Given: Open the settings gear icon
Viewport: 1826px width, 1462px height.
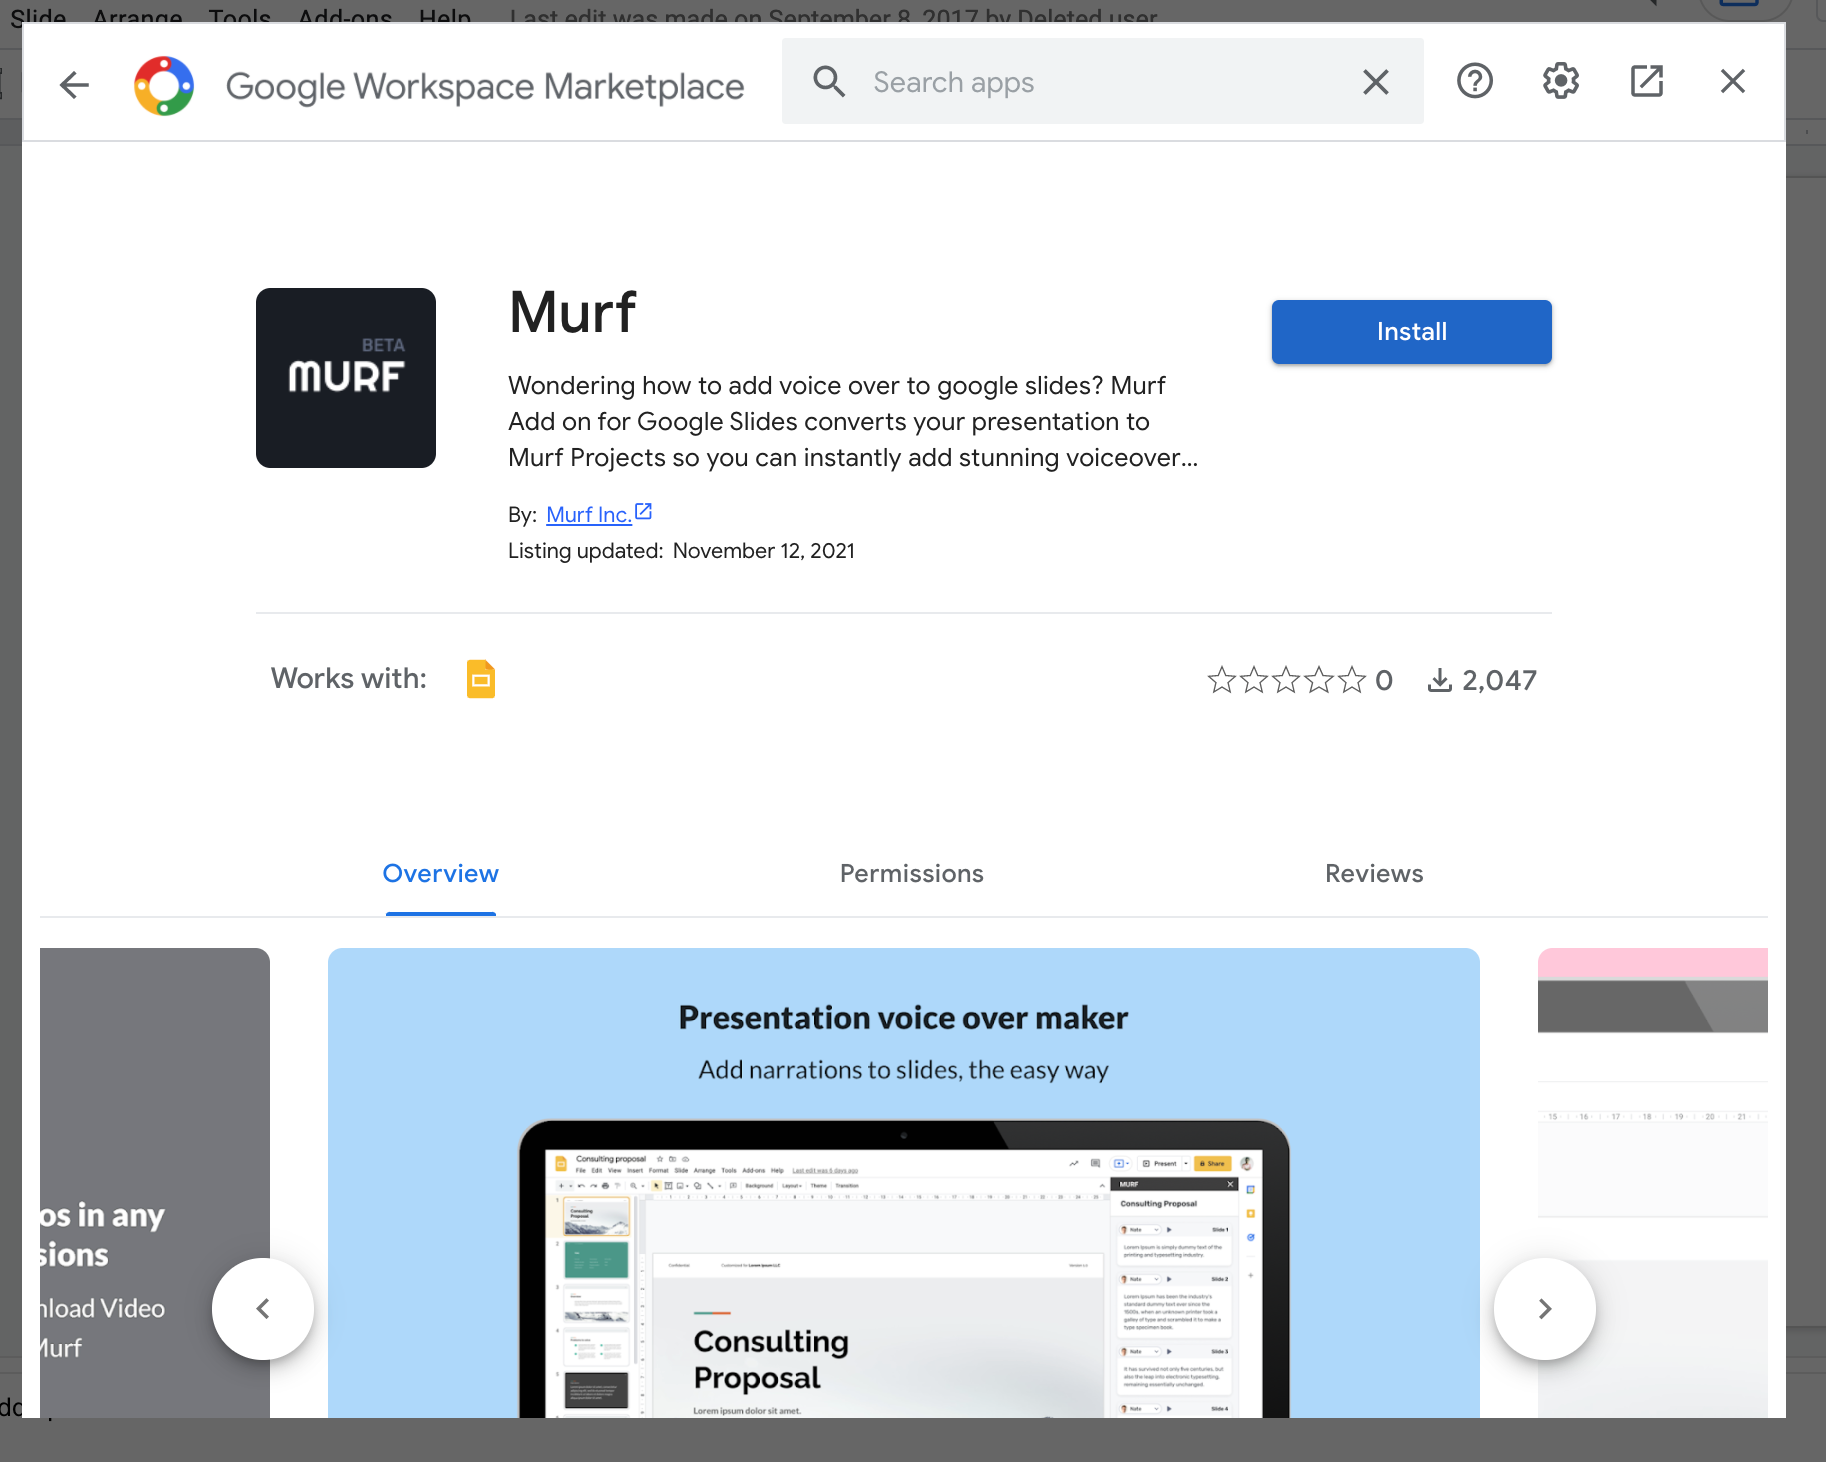Looking at the screenshot, I should pos(1561,81).
